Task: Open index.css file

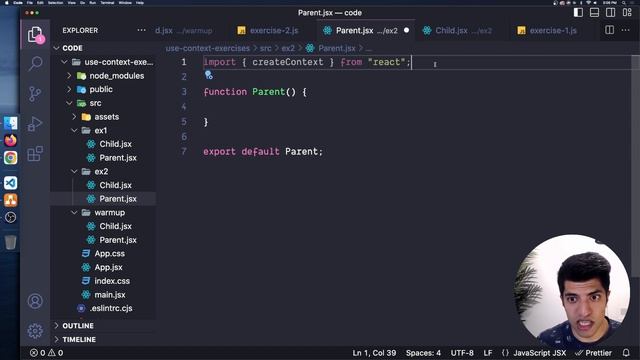Action: 112,281
